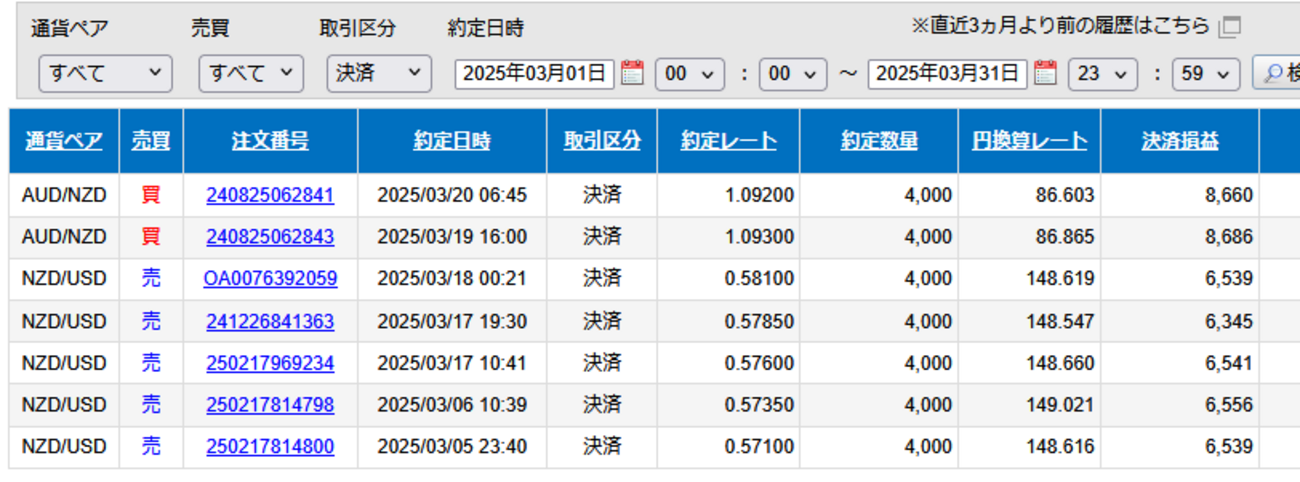
Task: Open the start hour dropdown
Action: (x=689, y=73)
